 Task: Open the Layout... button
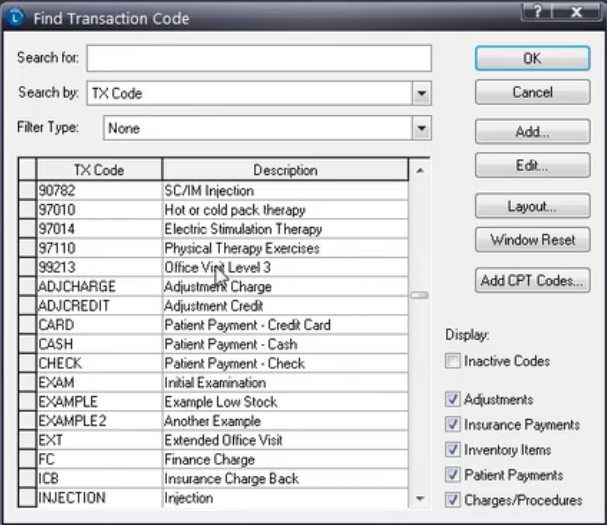tap(532, 206)
